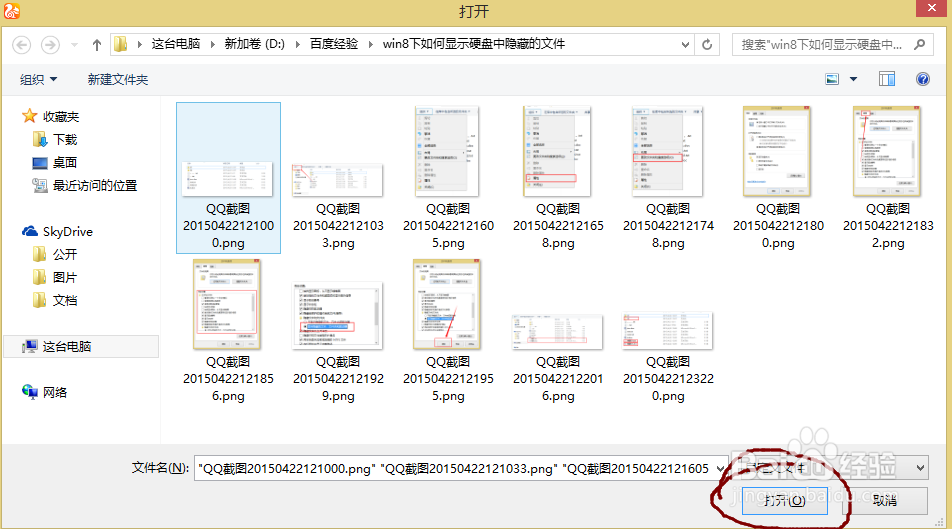Go up one folder level
The height and width of the screenshot is (529, 952).
coord(97,45)
